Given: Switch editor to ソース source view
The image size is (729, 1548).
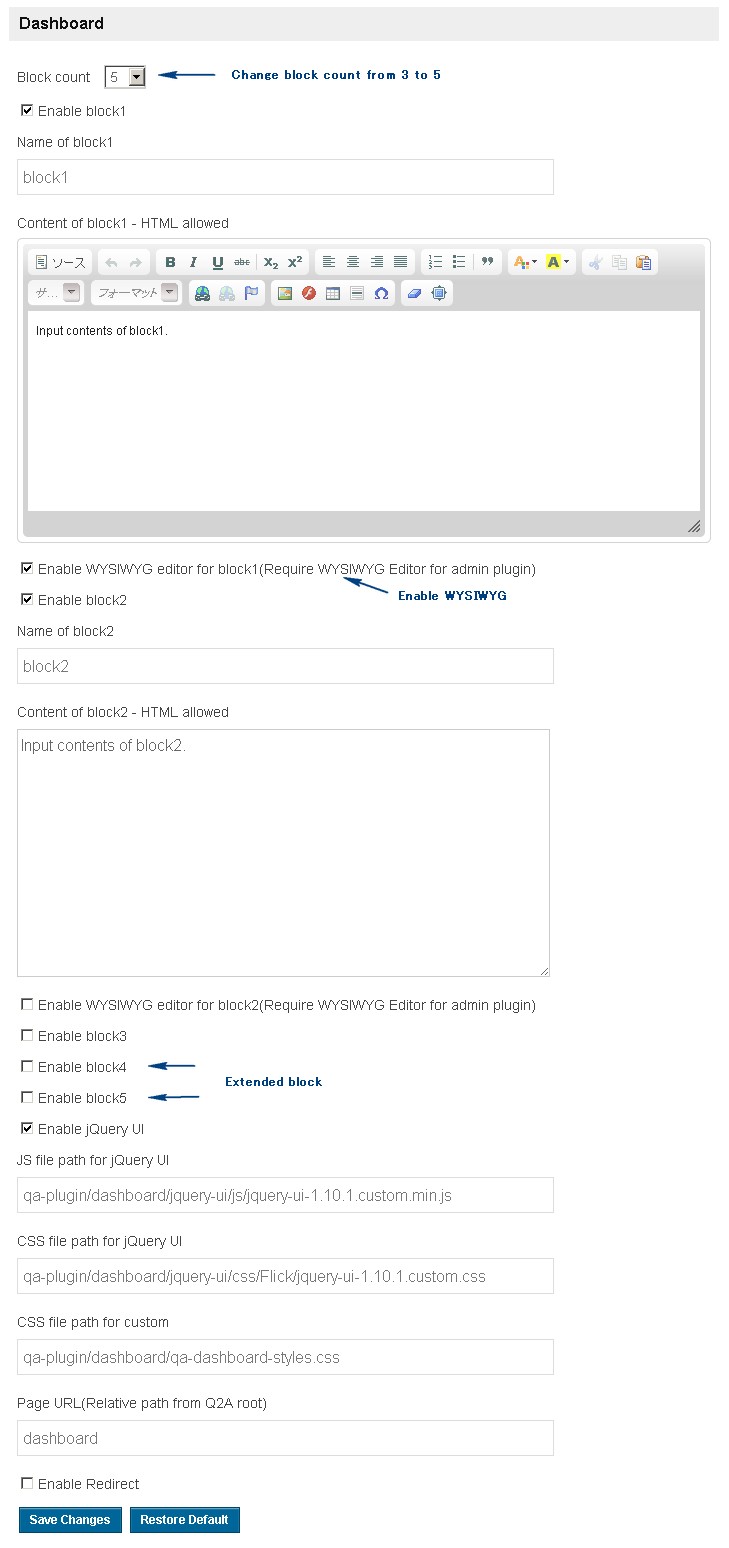Looking at the screenshot, I should [x=60, y=262].
